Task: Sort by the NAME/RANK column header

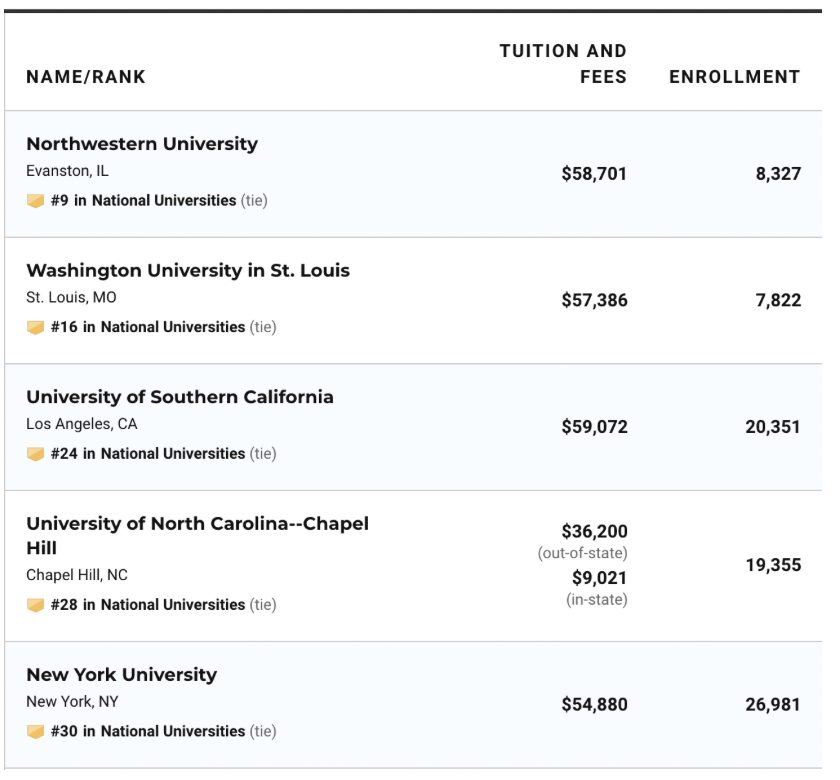Action: 85,78
